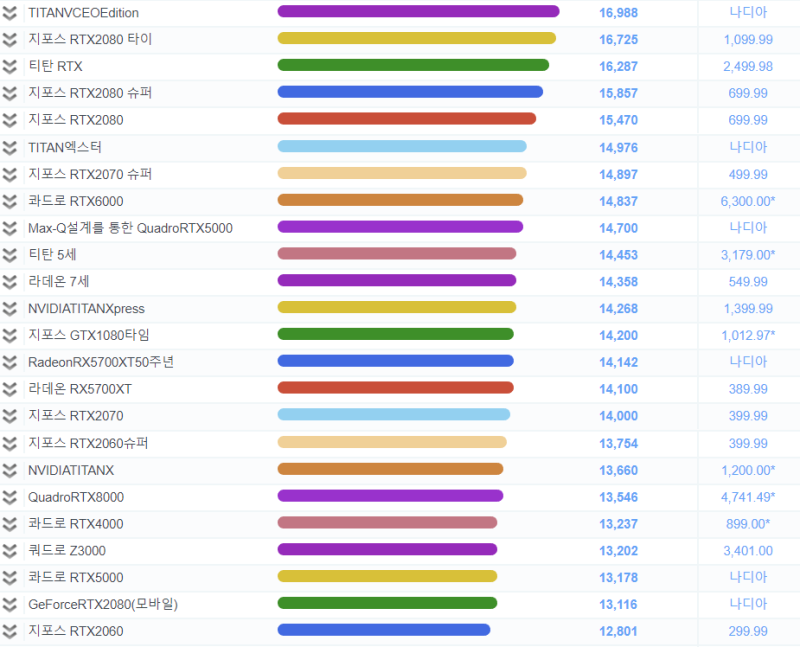Click the score 16,287
Viewport: 800px width, 647px height.
pos(618,66)
